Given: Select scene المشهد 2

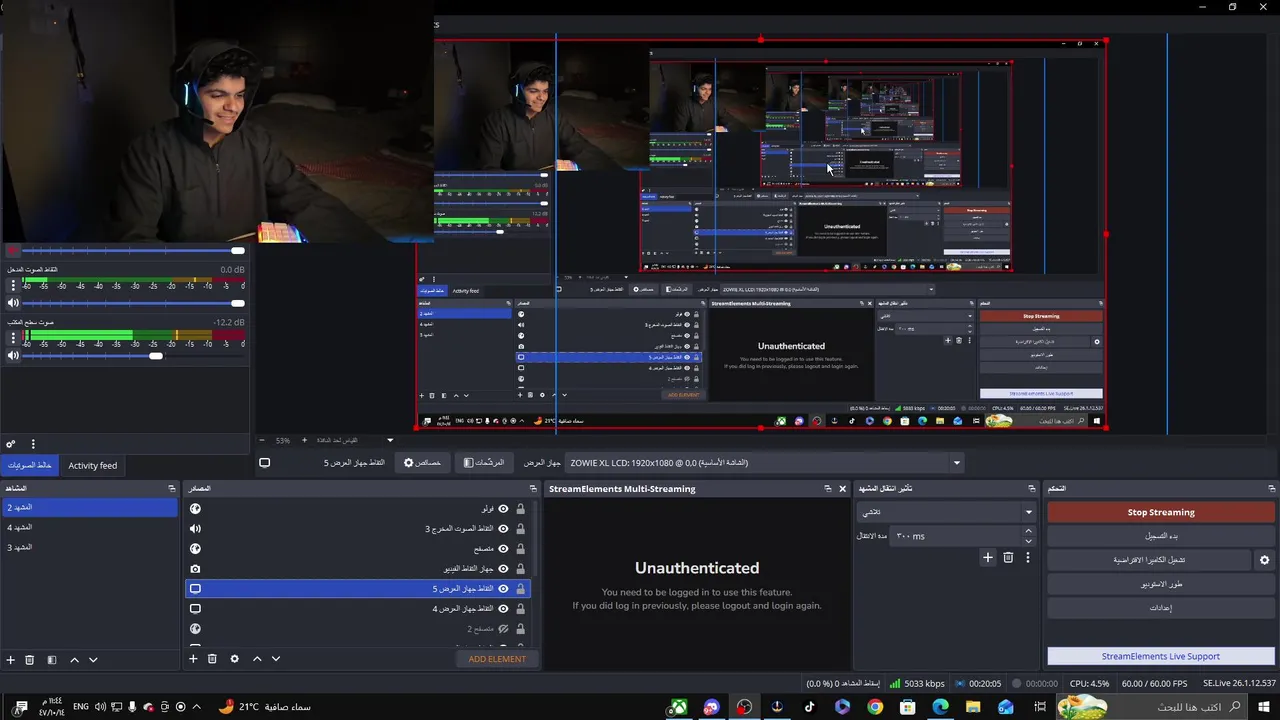Looking at the screenshot, I should [x=89, y=507].
